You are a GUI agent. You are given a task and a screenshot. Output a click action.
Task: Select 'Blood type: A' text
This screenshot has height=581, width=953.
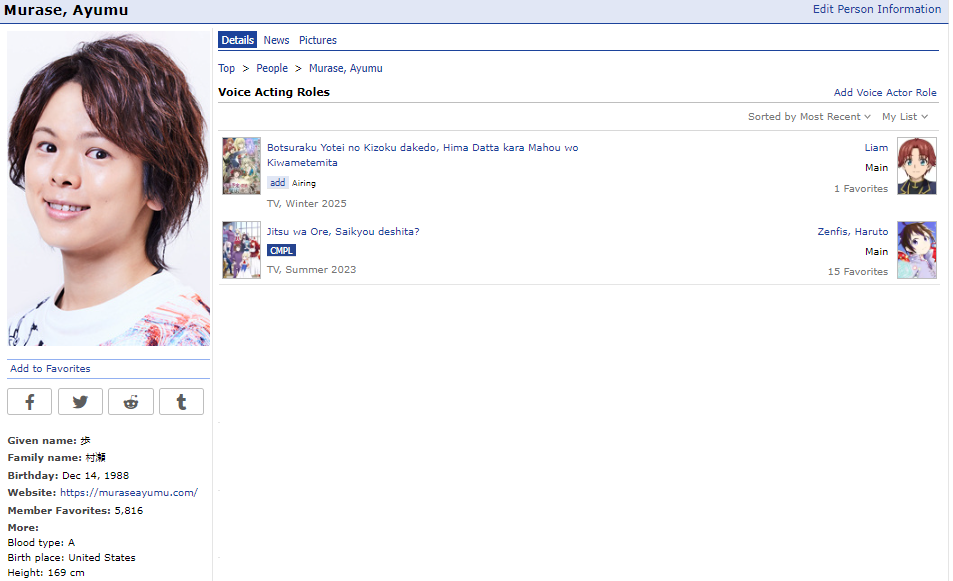(41, 542)
